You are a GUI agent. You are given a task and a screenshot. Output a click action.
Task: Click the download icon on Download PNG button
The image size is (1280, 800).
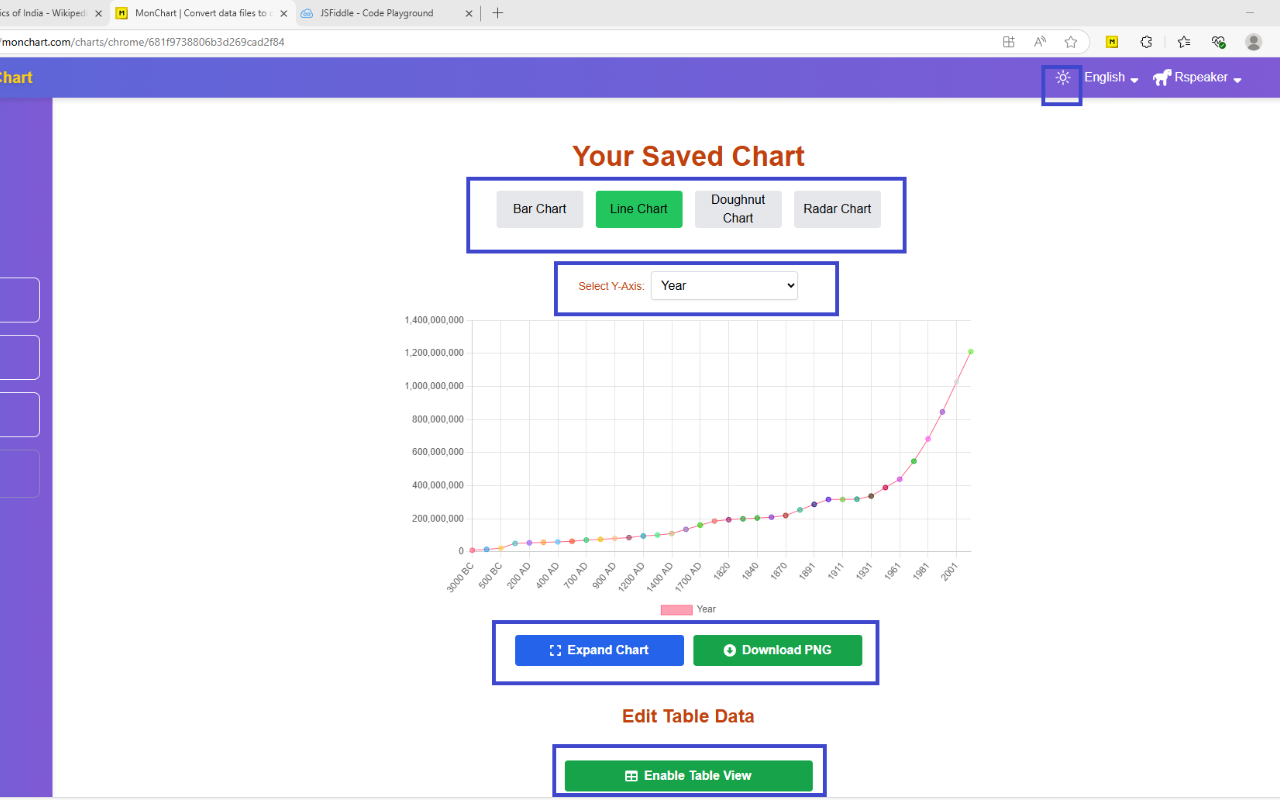click(729, 650)
